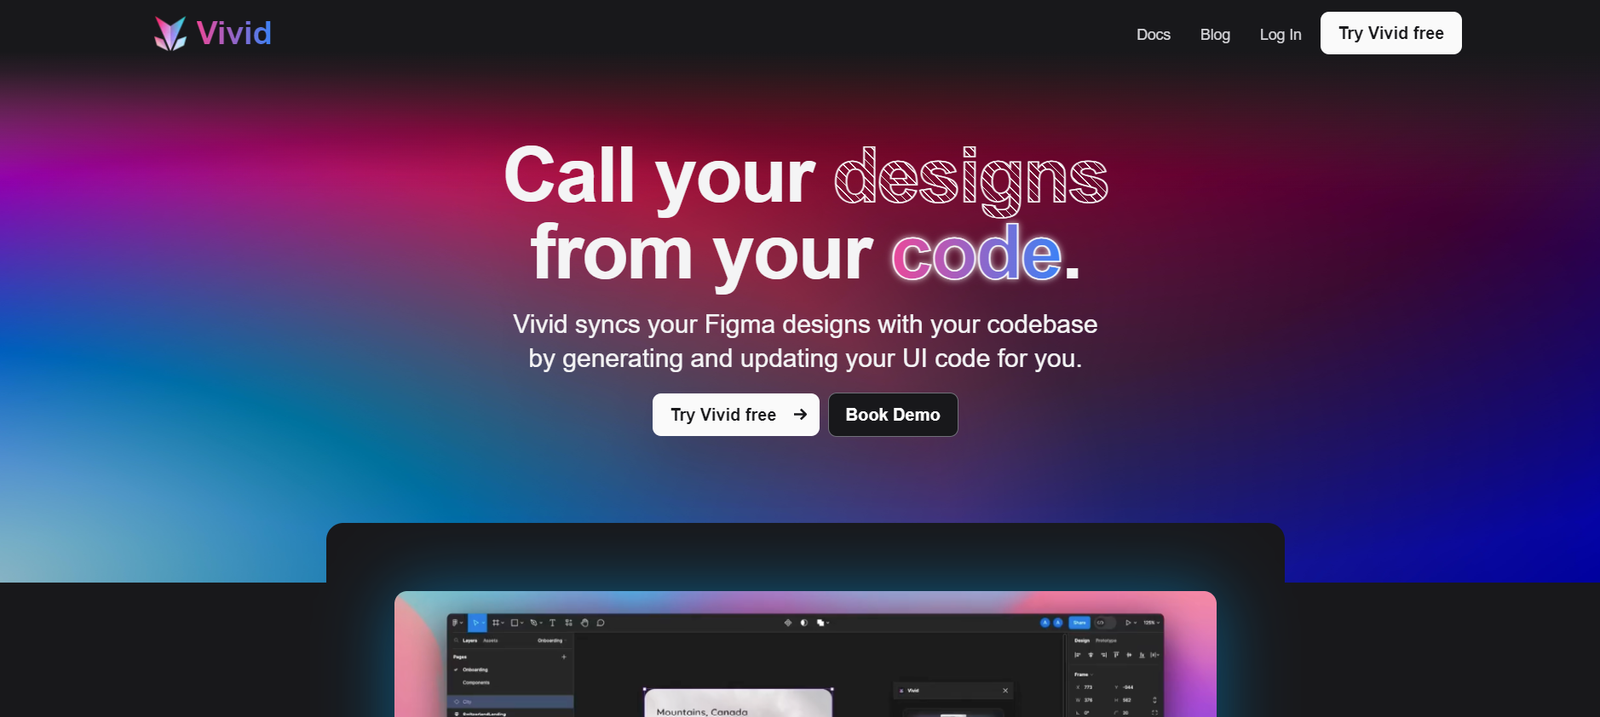Image resolution: width=1600 pixels, height=717 pixels.
Task: Select the Hand tool in Figma toolbar
Action: pyautogui.click(x=585, y=623)
